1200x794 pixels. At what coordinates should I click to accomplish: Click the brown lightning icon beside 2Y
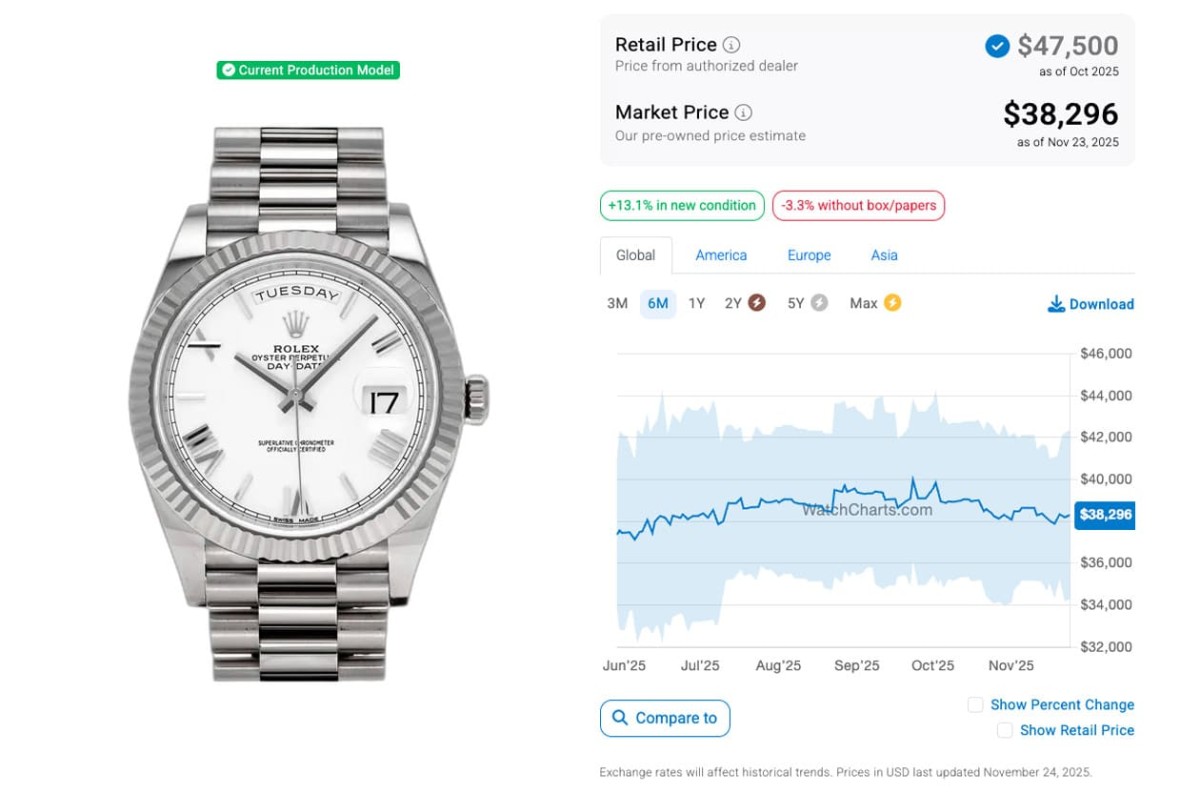(x=757, y=303)
